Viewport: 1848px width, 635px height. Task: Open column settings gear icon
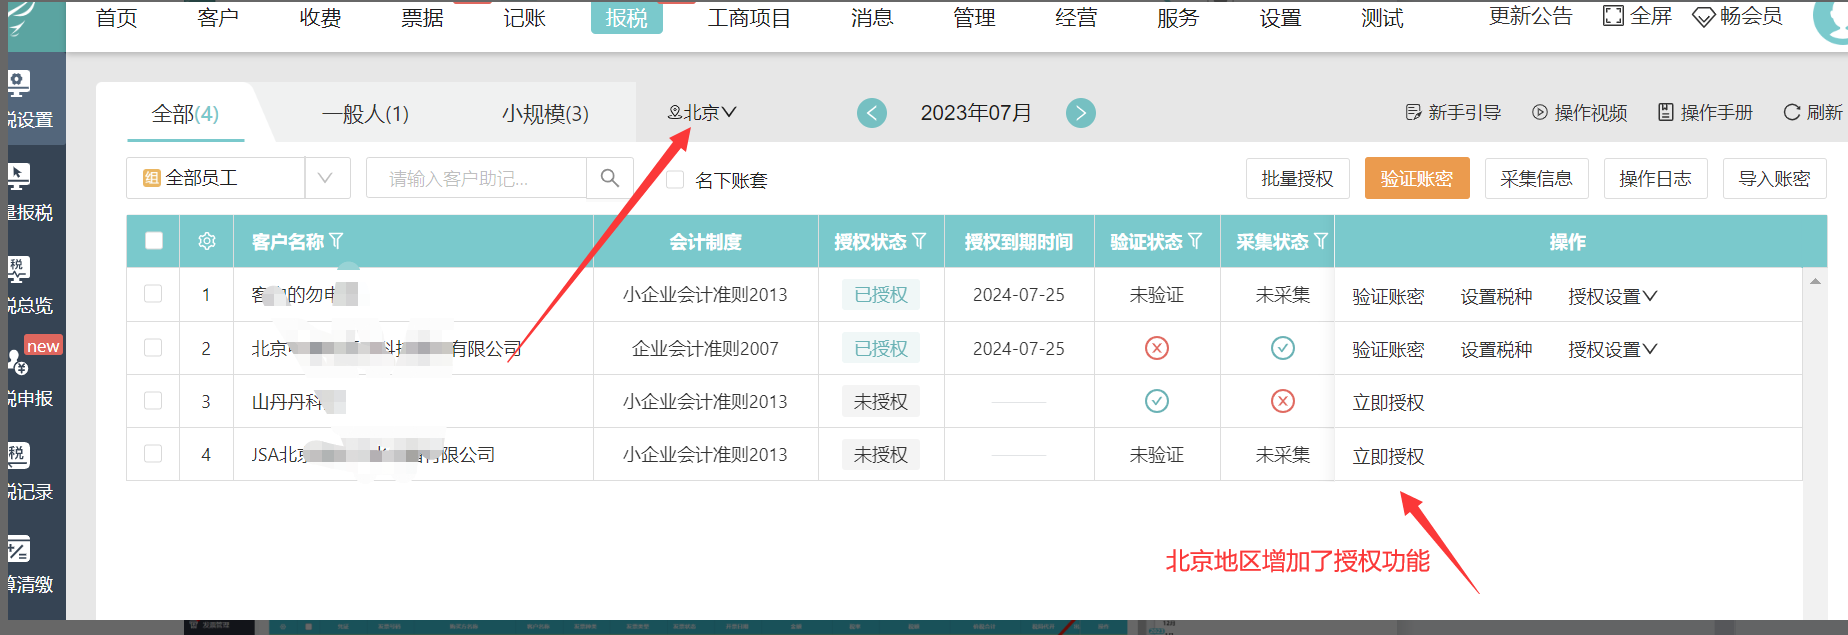pos(207,241)
